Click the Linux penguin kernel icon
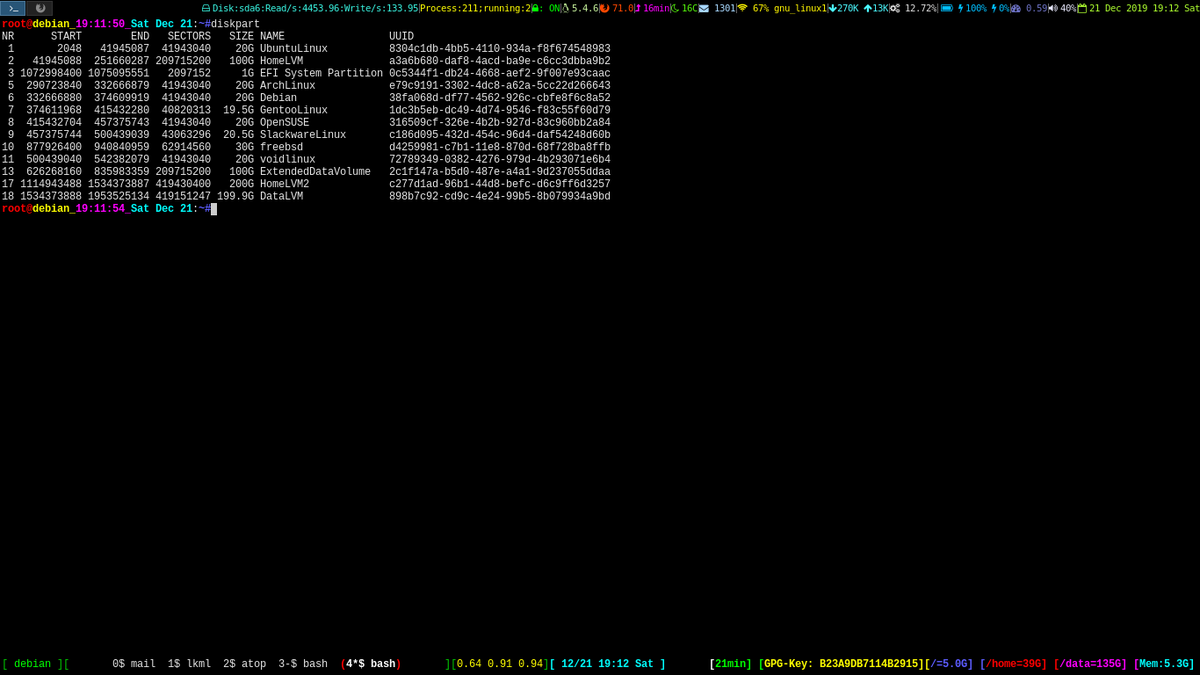Viewport: 1200px width, 675px height. [565, 8]
